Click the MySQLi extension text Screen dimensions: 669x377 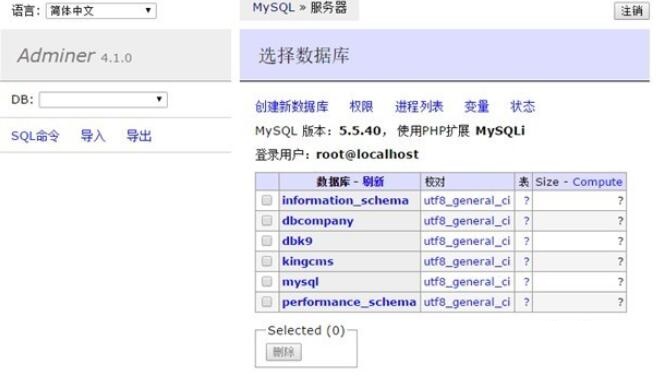pos(500,131)
